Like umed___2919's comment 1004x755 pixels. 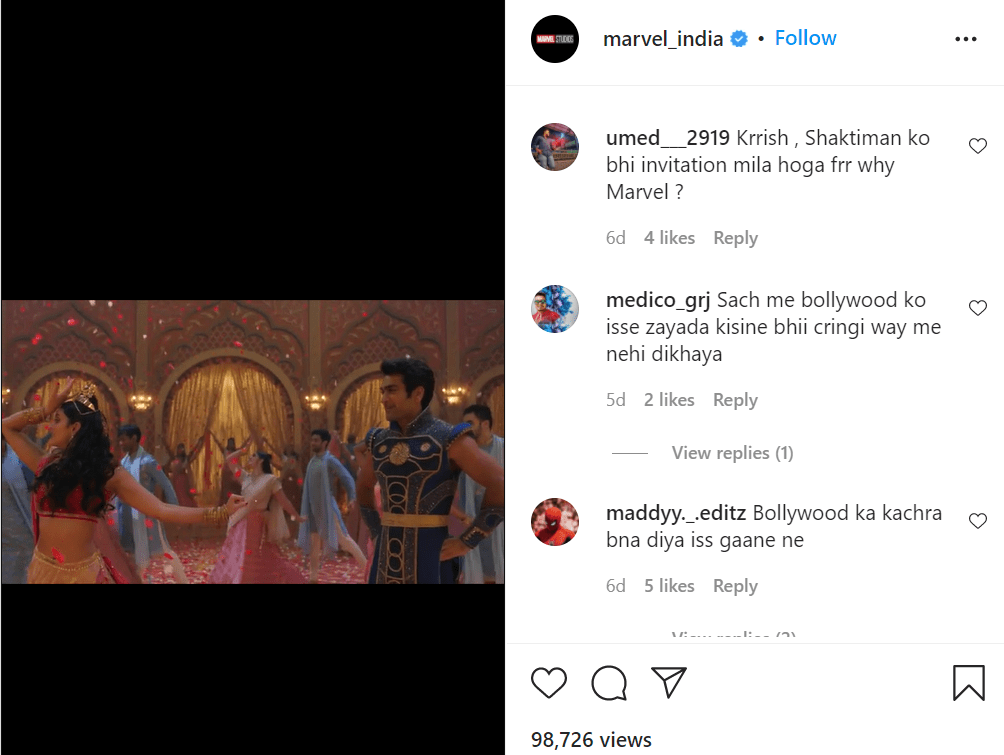(x=978, y=146)
